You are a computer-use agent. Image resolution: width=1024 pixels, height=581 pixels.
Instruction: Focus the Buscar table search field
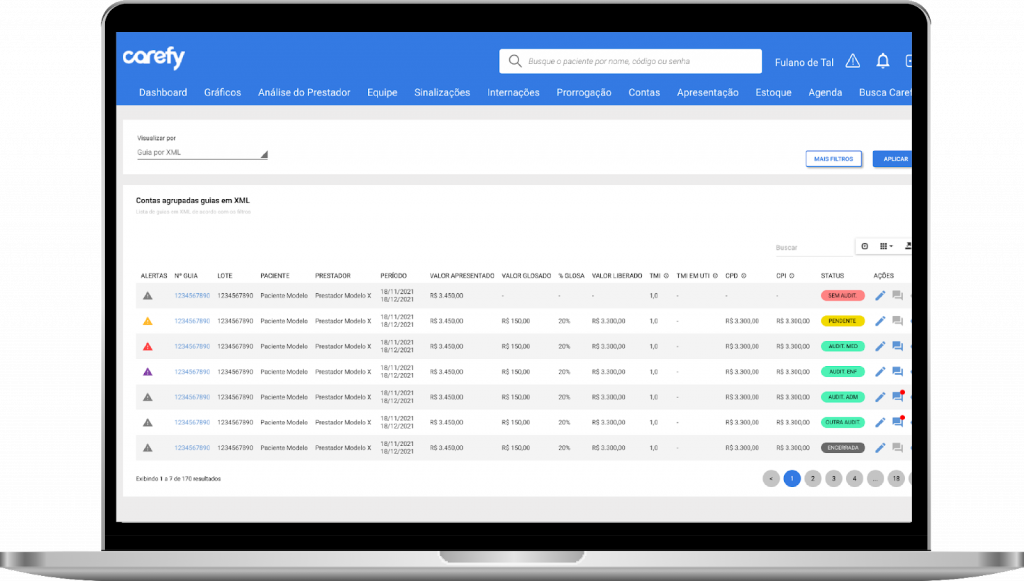pyautogui.click(x=812, y=247)
